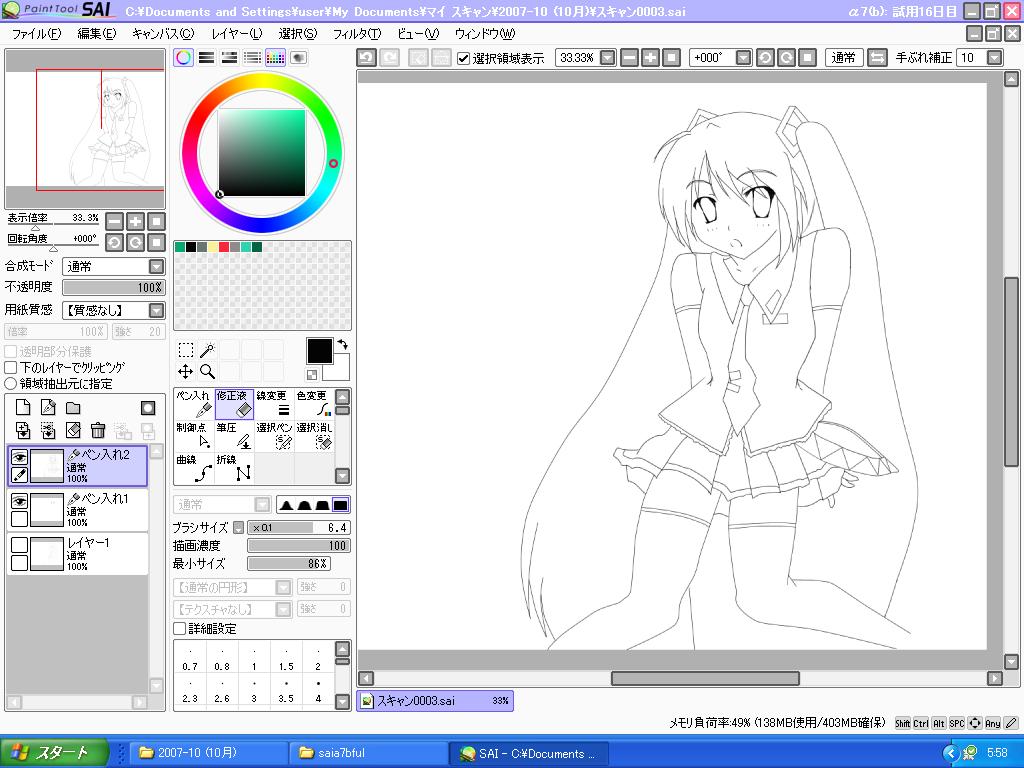This screenshot has height=768, width=1024.
Task: Hide the ペン入れ2 layer eye
Action: pyautogui.click(x=20, y=457)
